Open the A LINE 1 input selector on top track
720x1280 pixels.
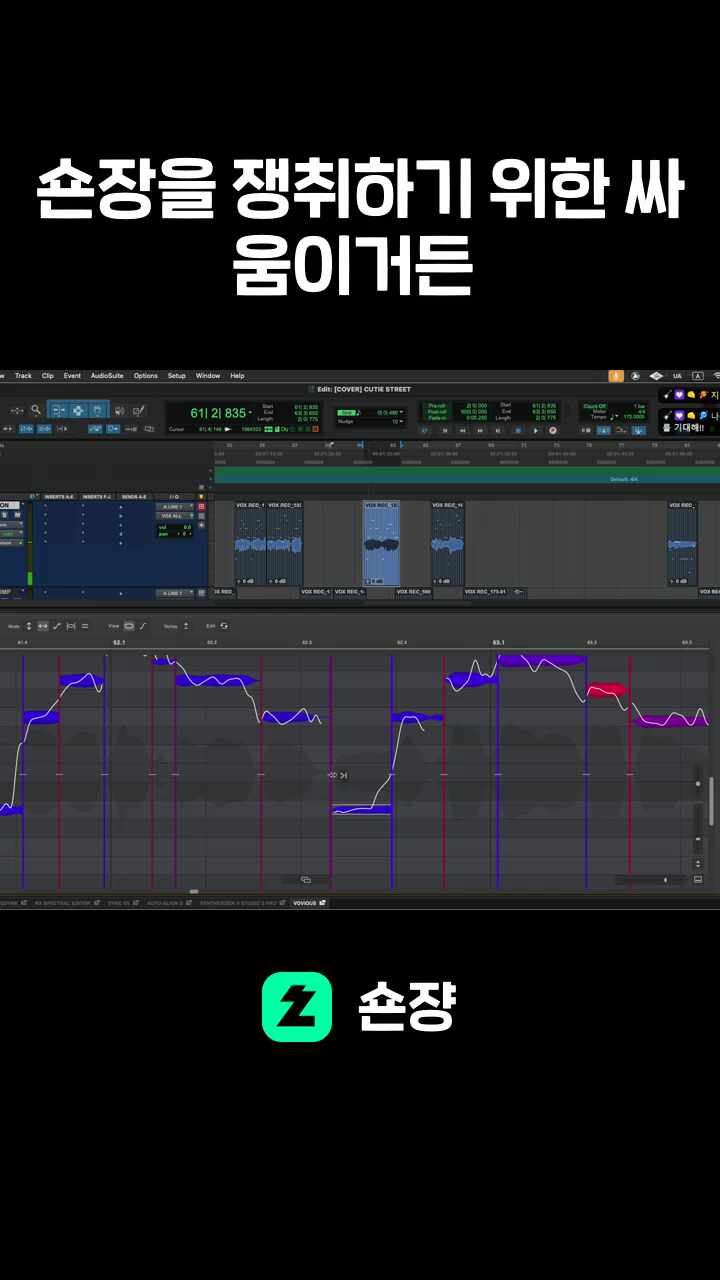click(175, 506)
